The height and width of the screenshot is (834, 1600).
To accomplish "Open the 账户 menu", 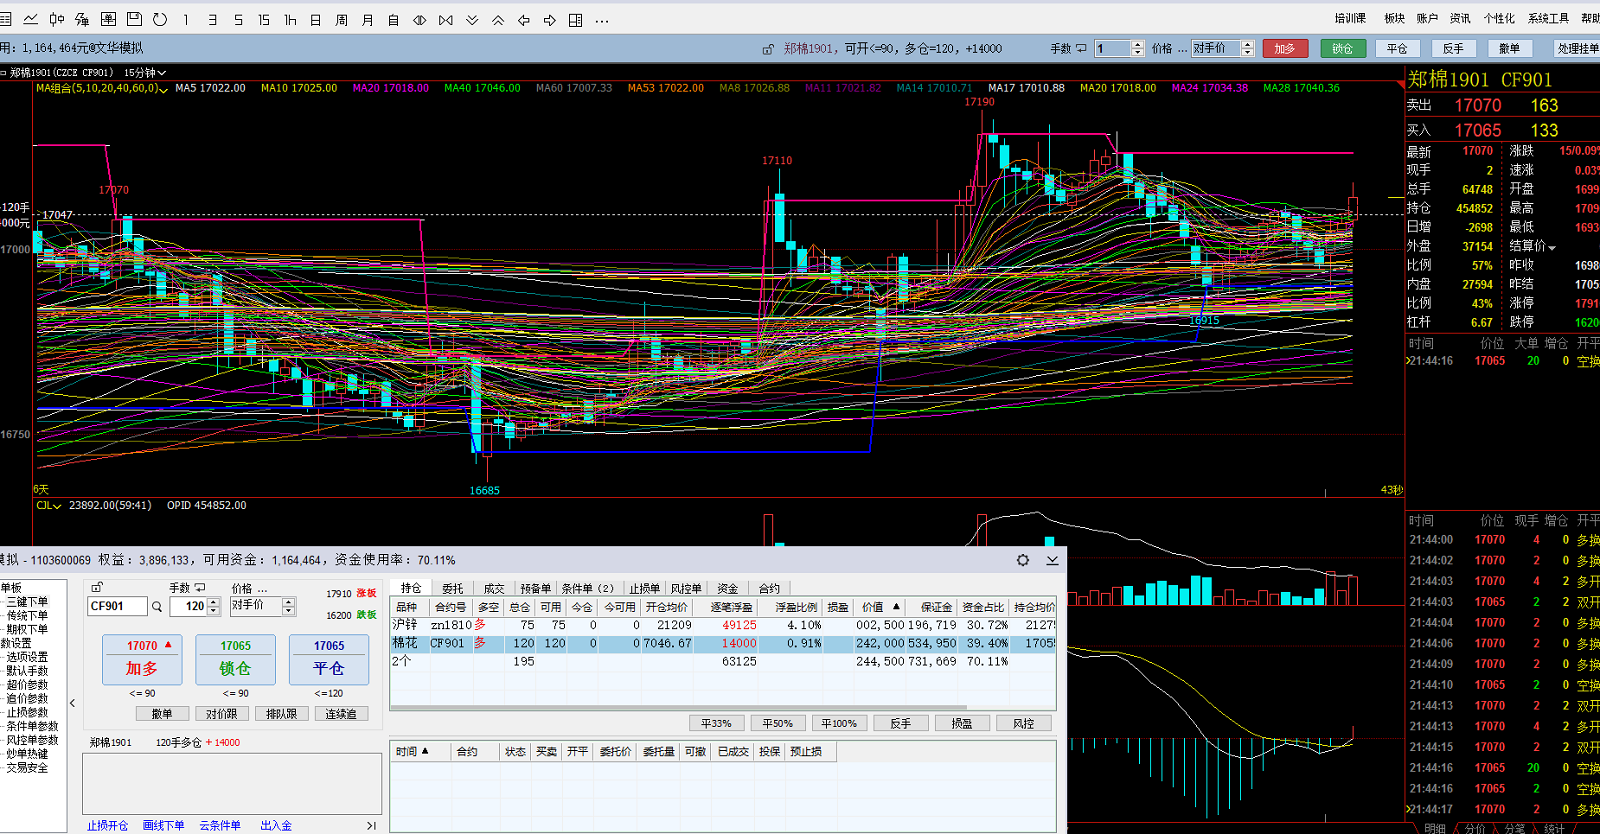I will 1427,19.
